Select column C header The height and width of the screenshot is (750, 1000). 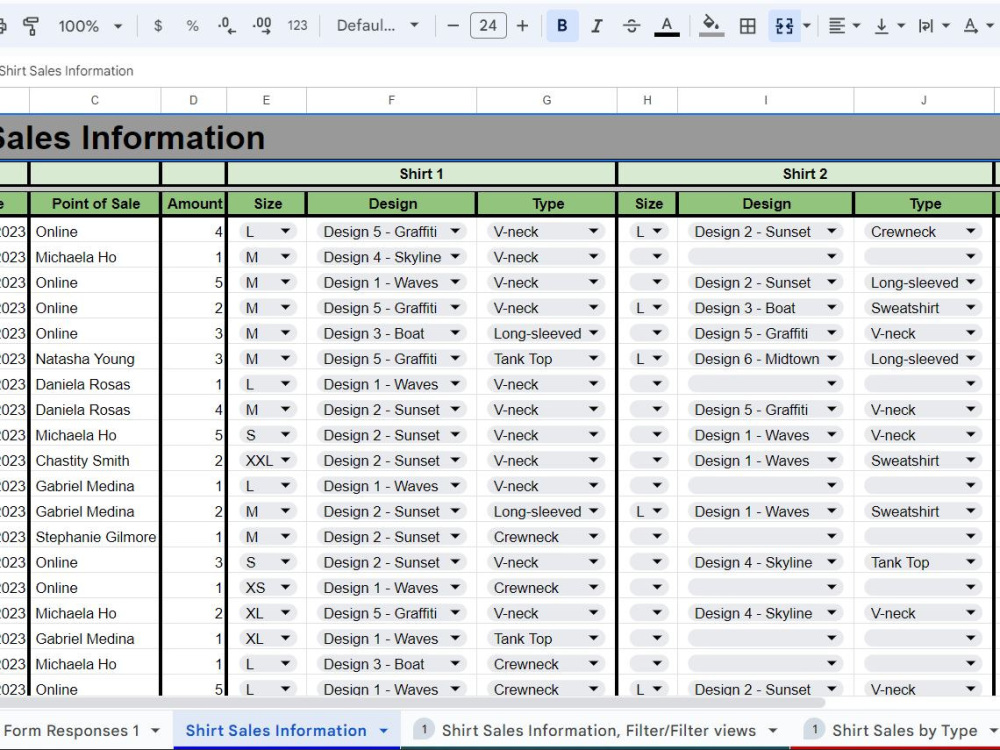tap(94, 100)
